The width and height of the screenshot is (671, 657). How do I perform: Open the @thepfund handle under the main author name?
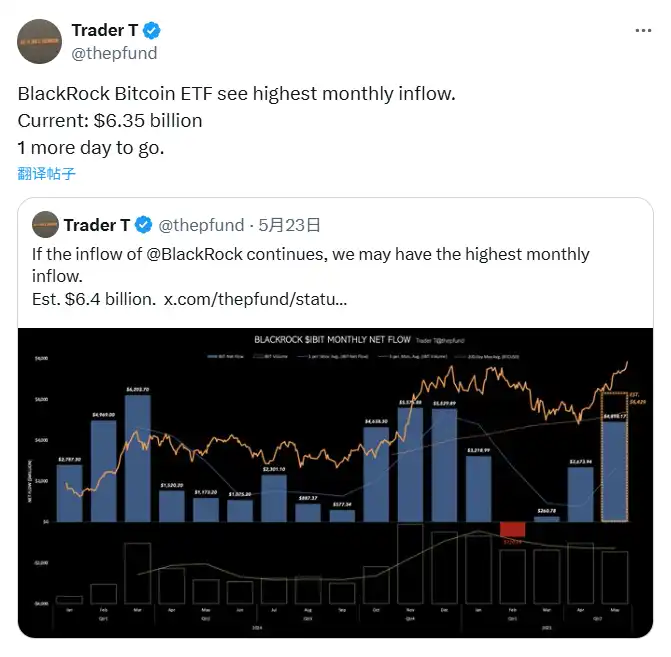coord(114,52)
